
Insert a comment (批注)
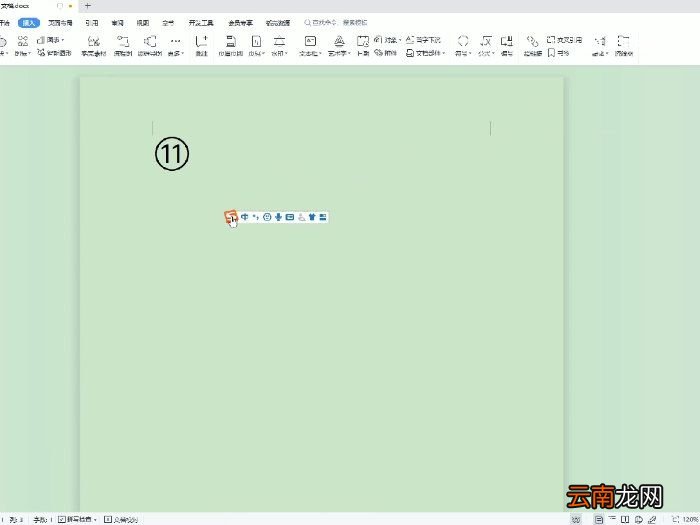[x=202, y=46]
